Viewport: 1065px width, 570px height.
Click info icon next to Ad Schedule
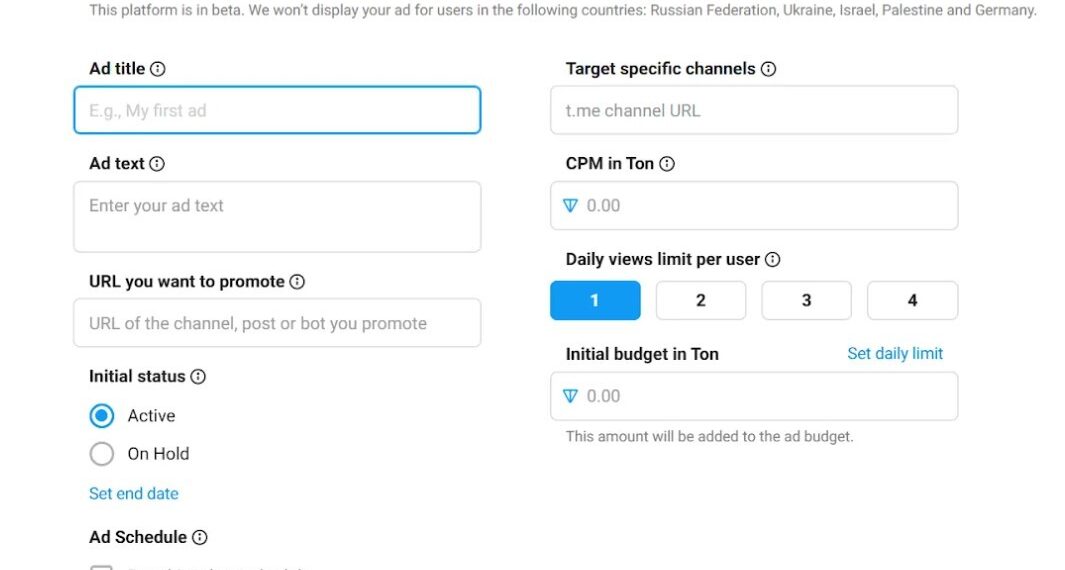pos(200,537)
